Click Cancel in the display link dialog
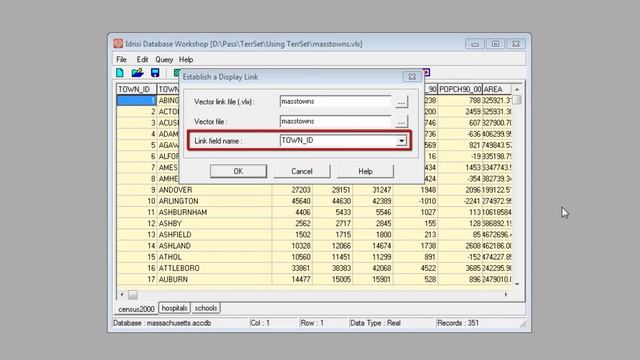The image size is (640, 360). click(302, 171)
